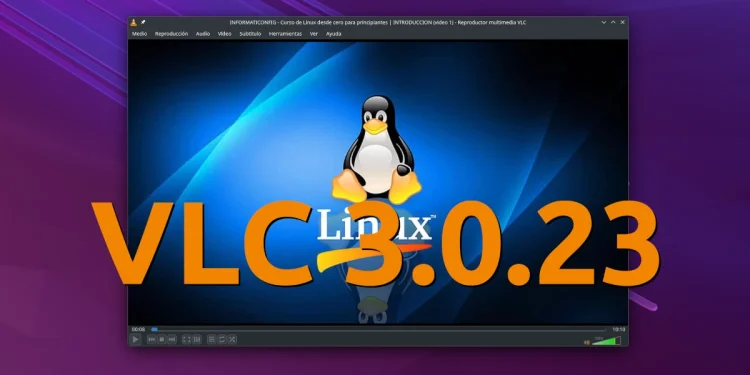Stop playback with the stop button

click(162, 339)
